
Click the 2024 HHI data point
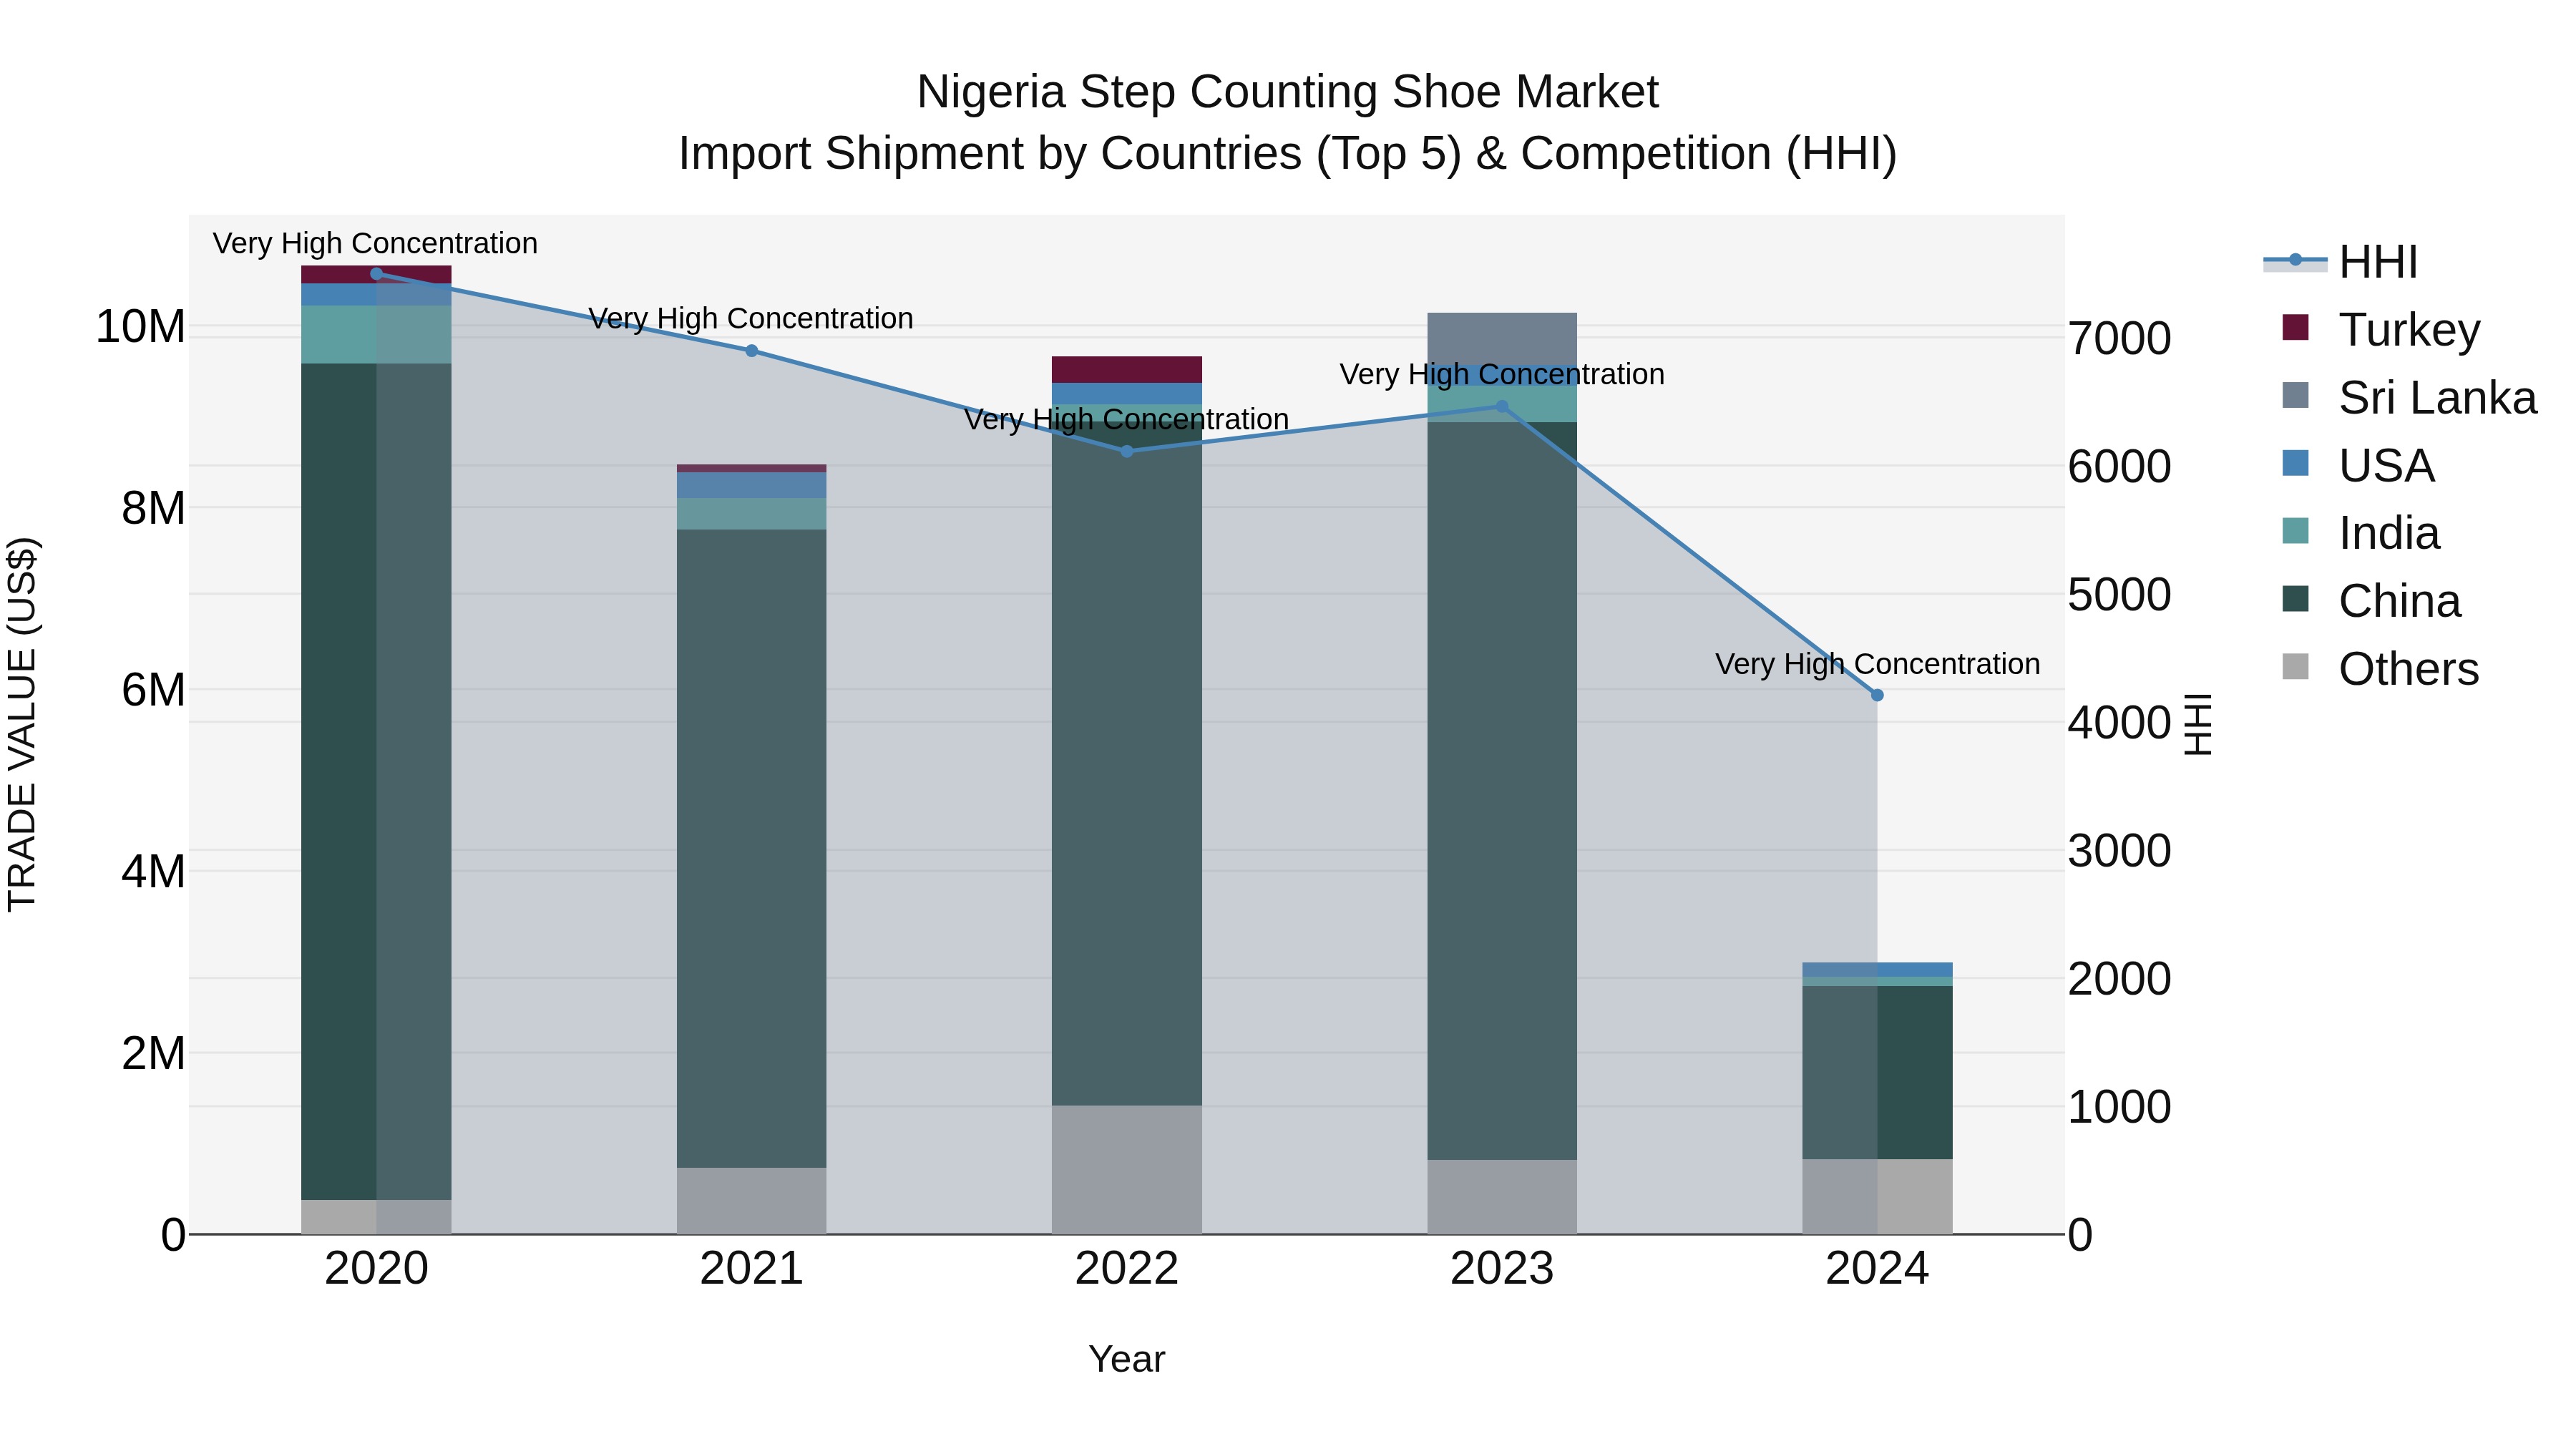[x=1877, y=695]
